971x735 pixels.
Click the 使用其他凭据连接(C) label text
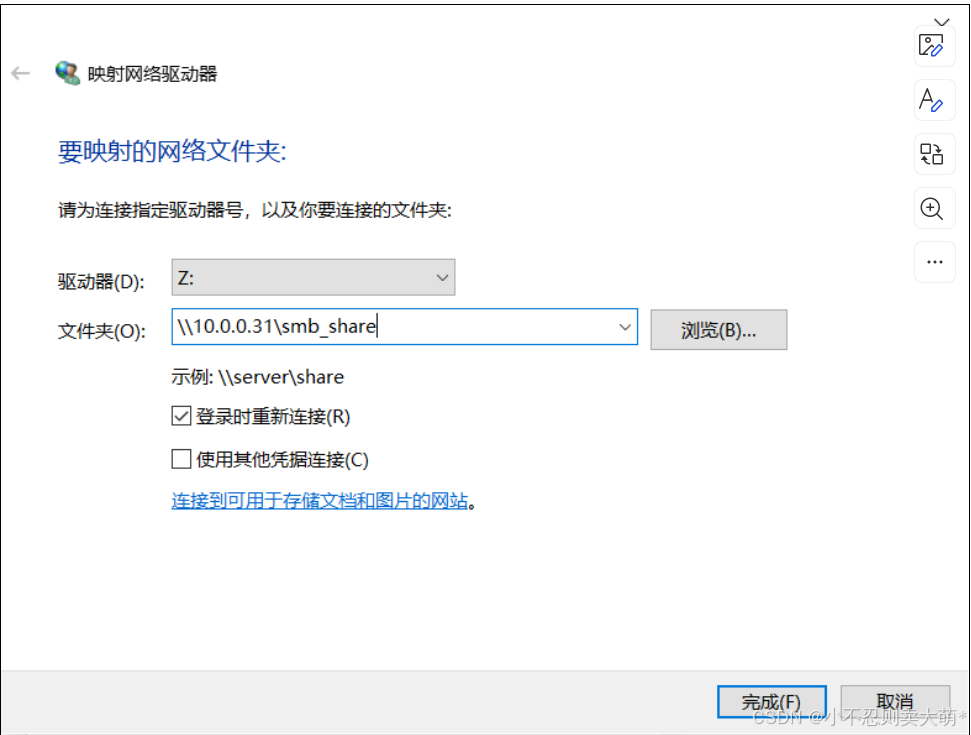coord(282,460)
